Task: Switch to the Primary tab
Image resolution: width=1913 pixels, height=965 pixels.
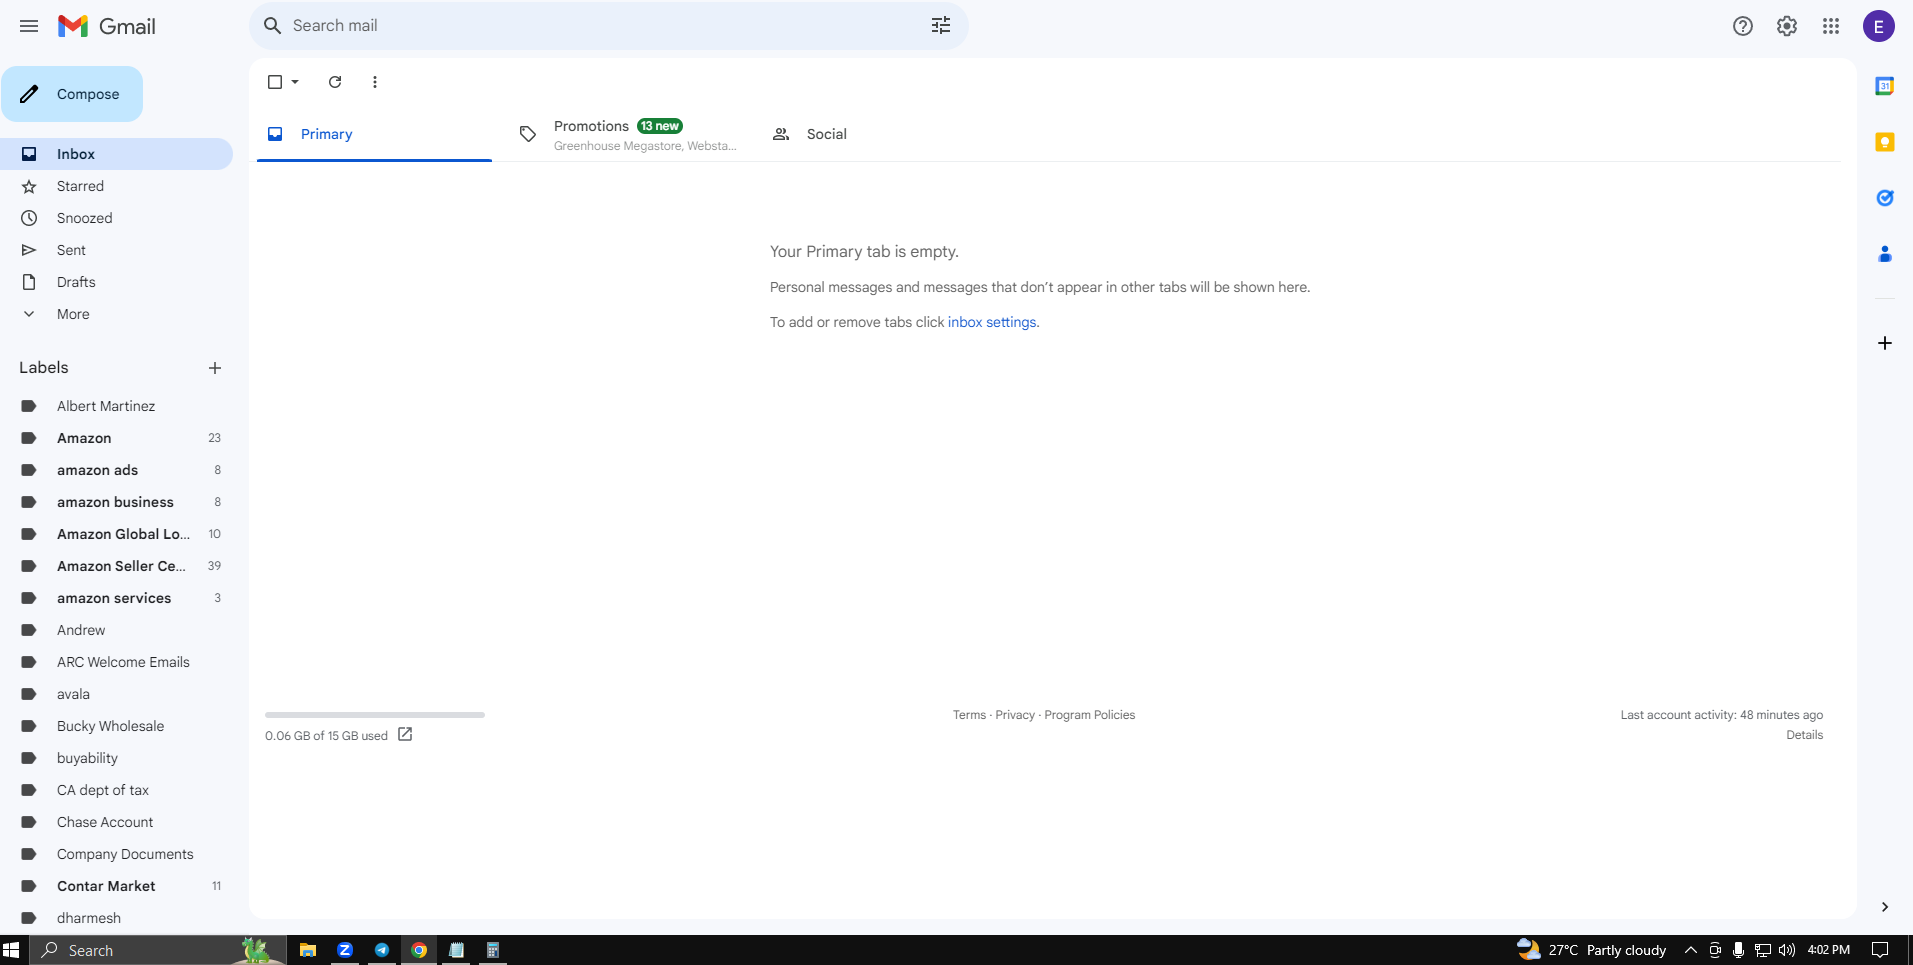Action: 374,134
